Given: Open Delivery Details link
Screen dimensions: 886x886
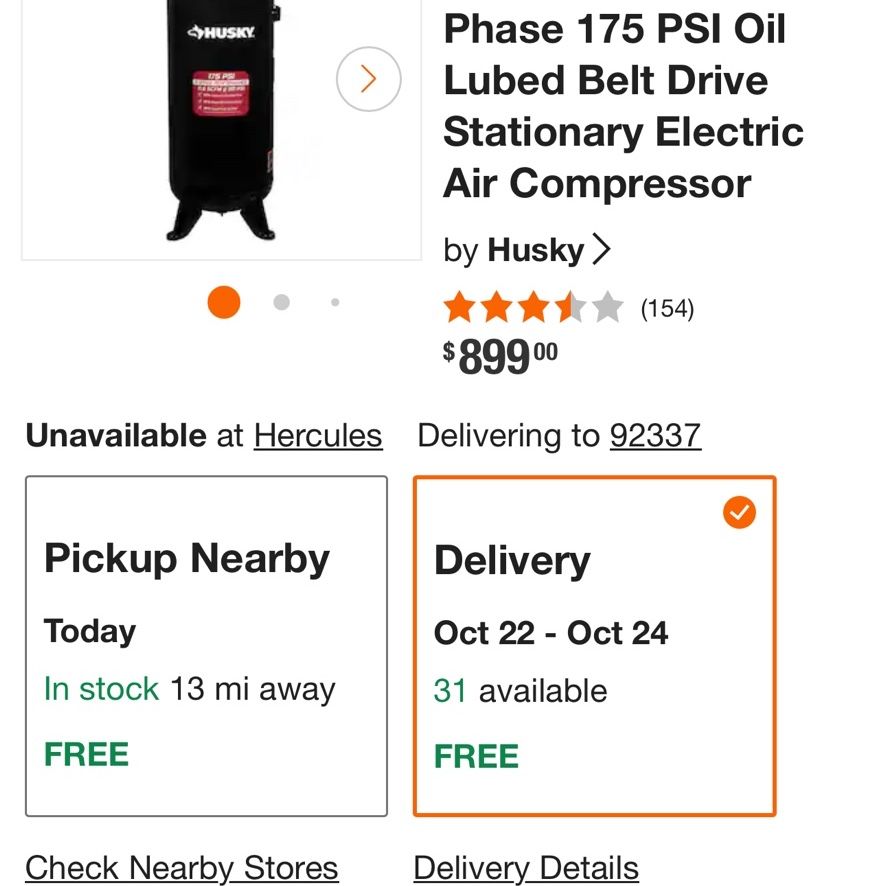Looking at the screenshot, I should [x=526, y=868].
